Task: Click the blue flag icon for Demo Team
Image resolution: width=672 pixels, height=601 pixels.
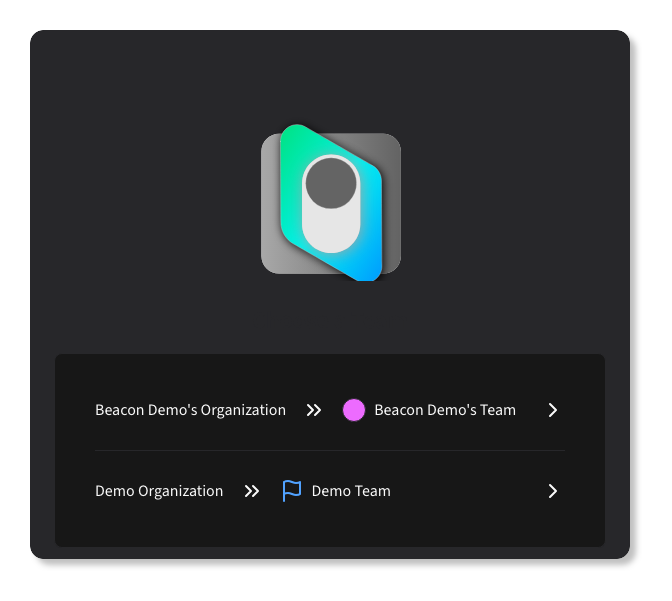Action: 292,491
